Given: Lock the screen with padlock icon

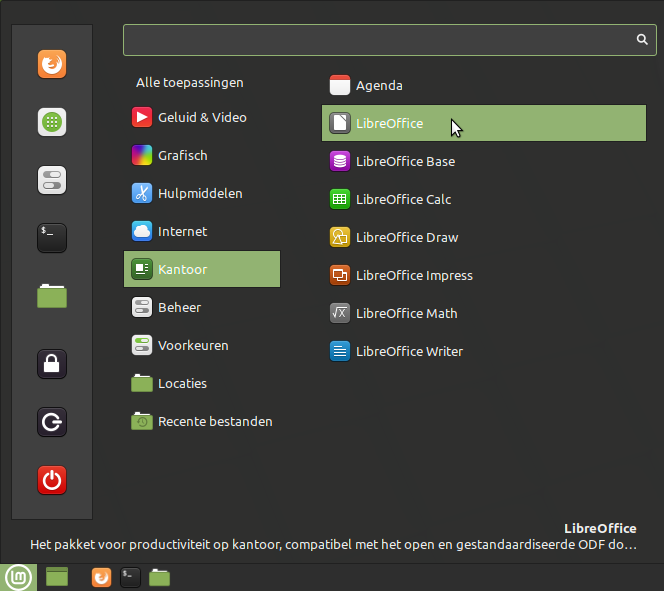Looking at the screenshot, I should coord(52,364).
